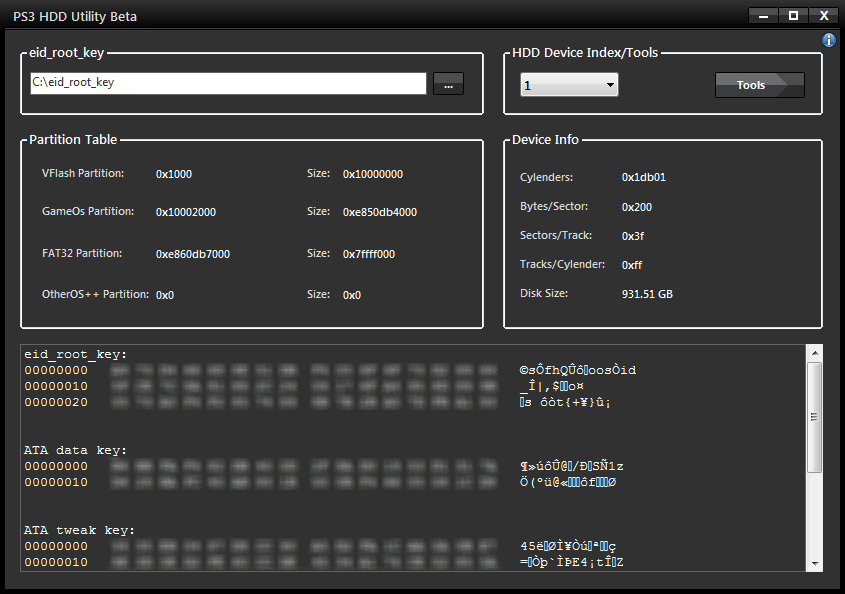Click the Tools button

point(760,85)
